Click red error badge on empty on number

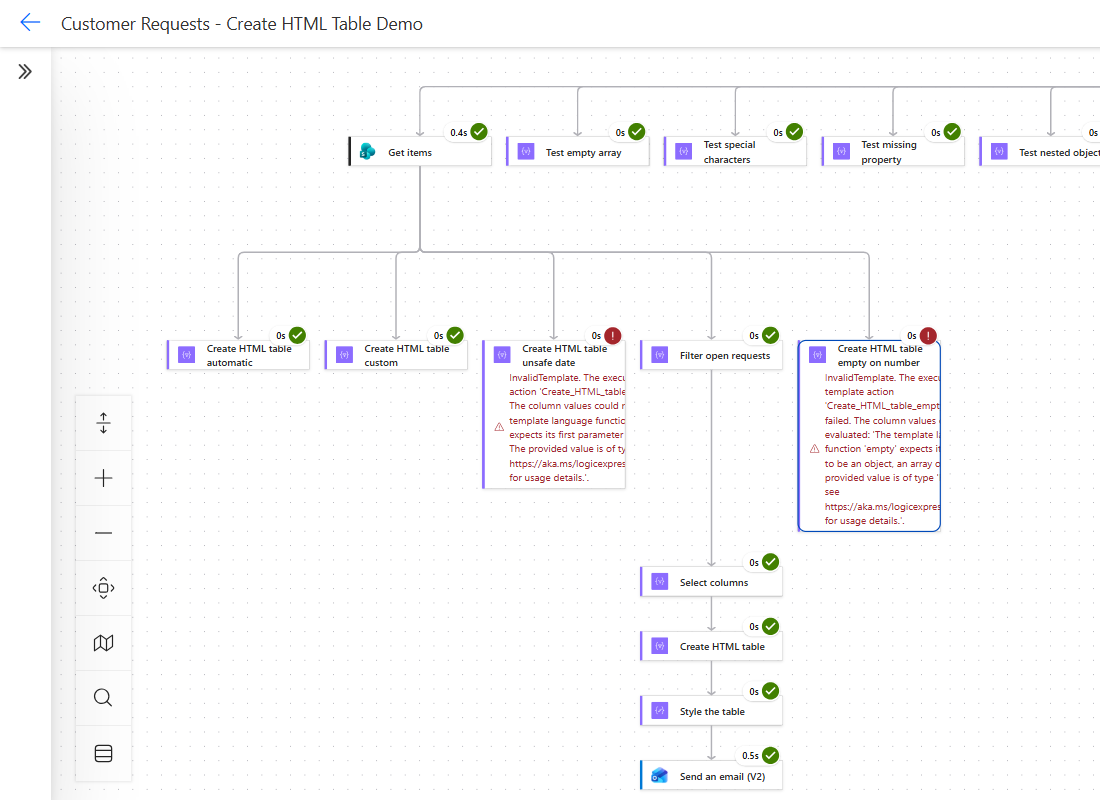[928, 335]
